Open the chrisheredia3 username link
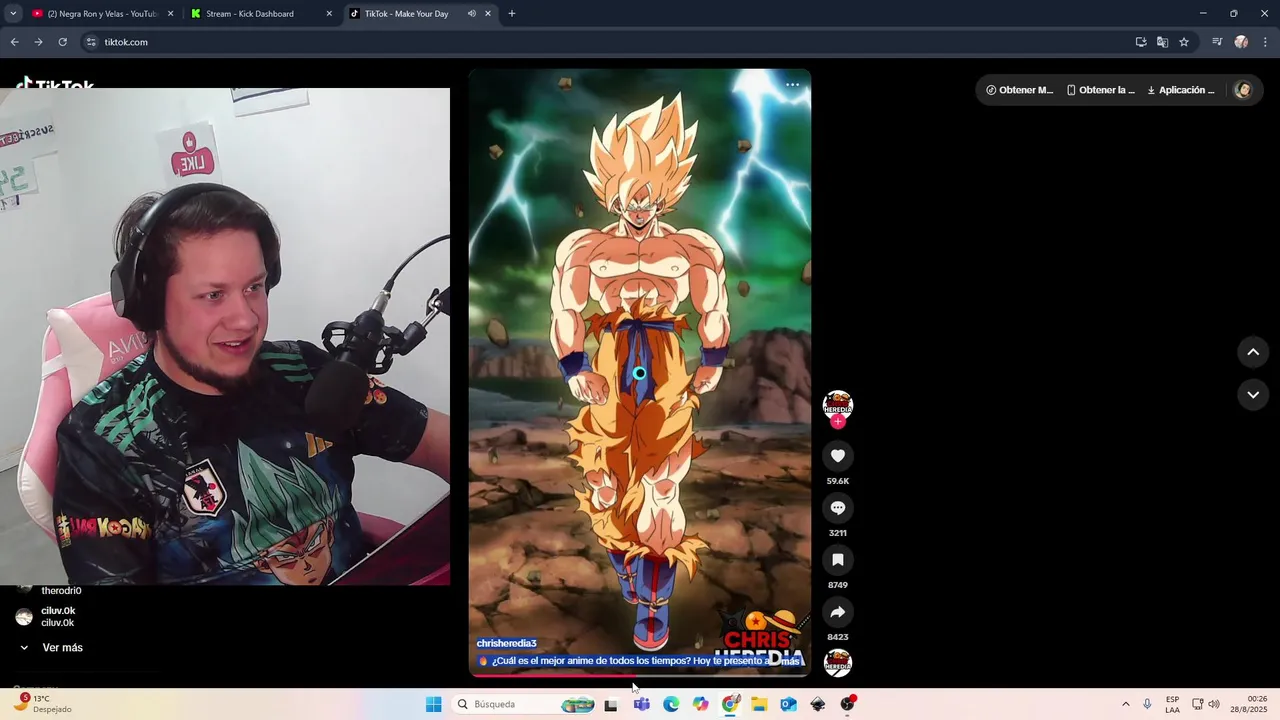1280x720 pixels. tap(506, 643)
